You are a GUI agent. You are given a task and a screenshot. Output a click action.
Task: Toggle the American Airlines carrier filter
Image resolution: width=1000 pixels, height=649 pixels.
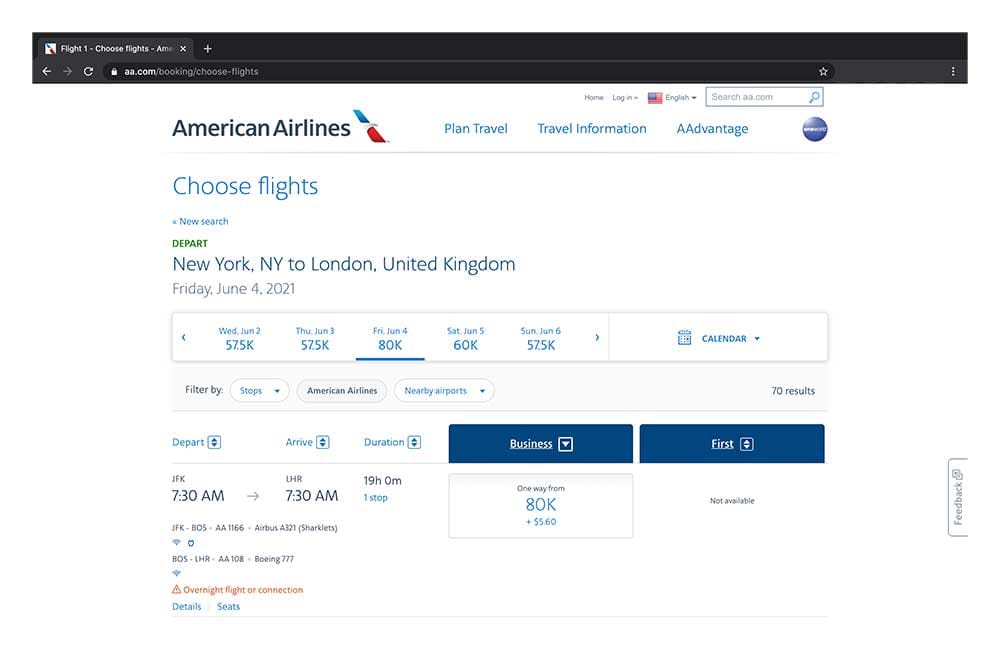pyautogui.click(x=341, y=390)
